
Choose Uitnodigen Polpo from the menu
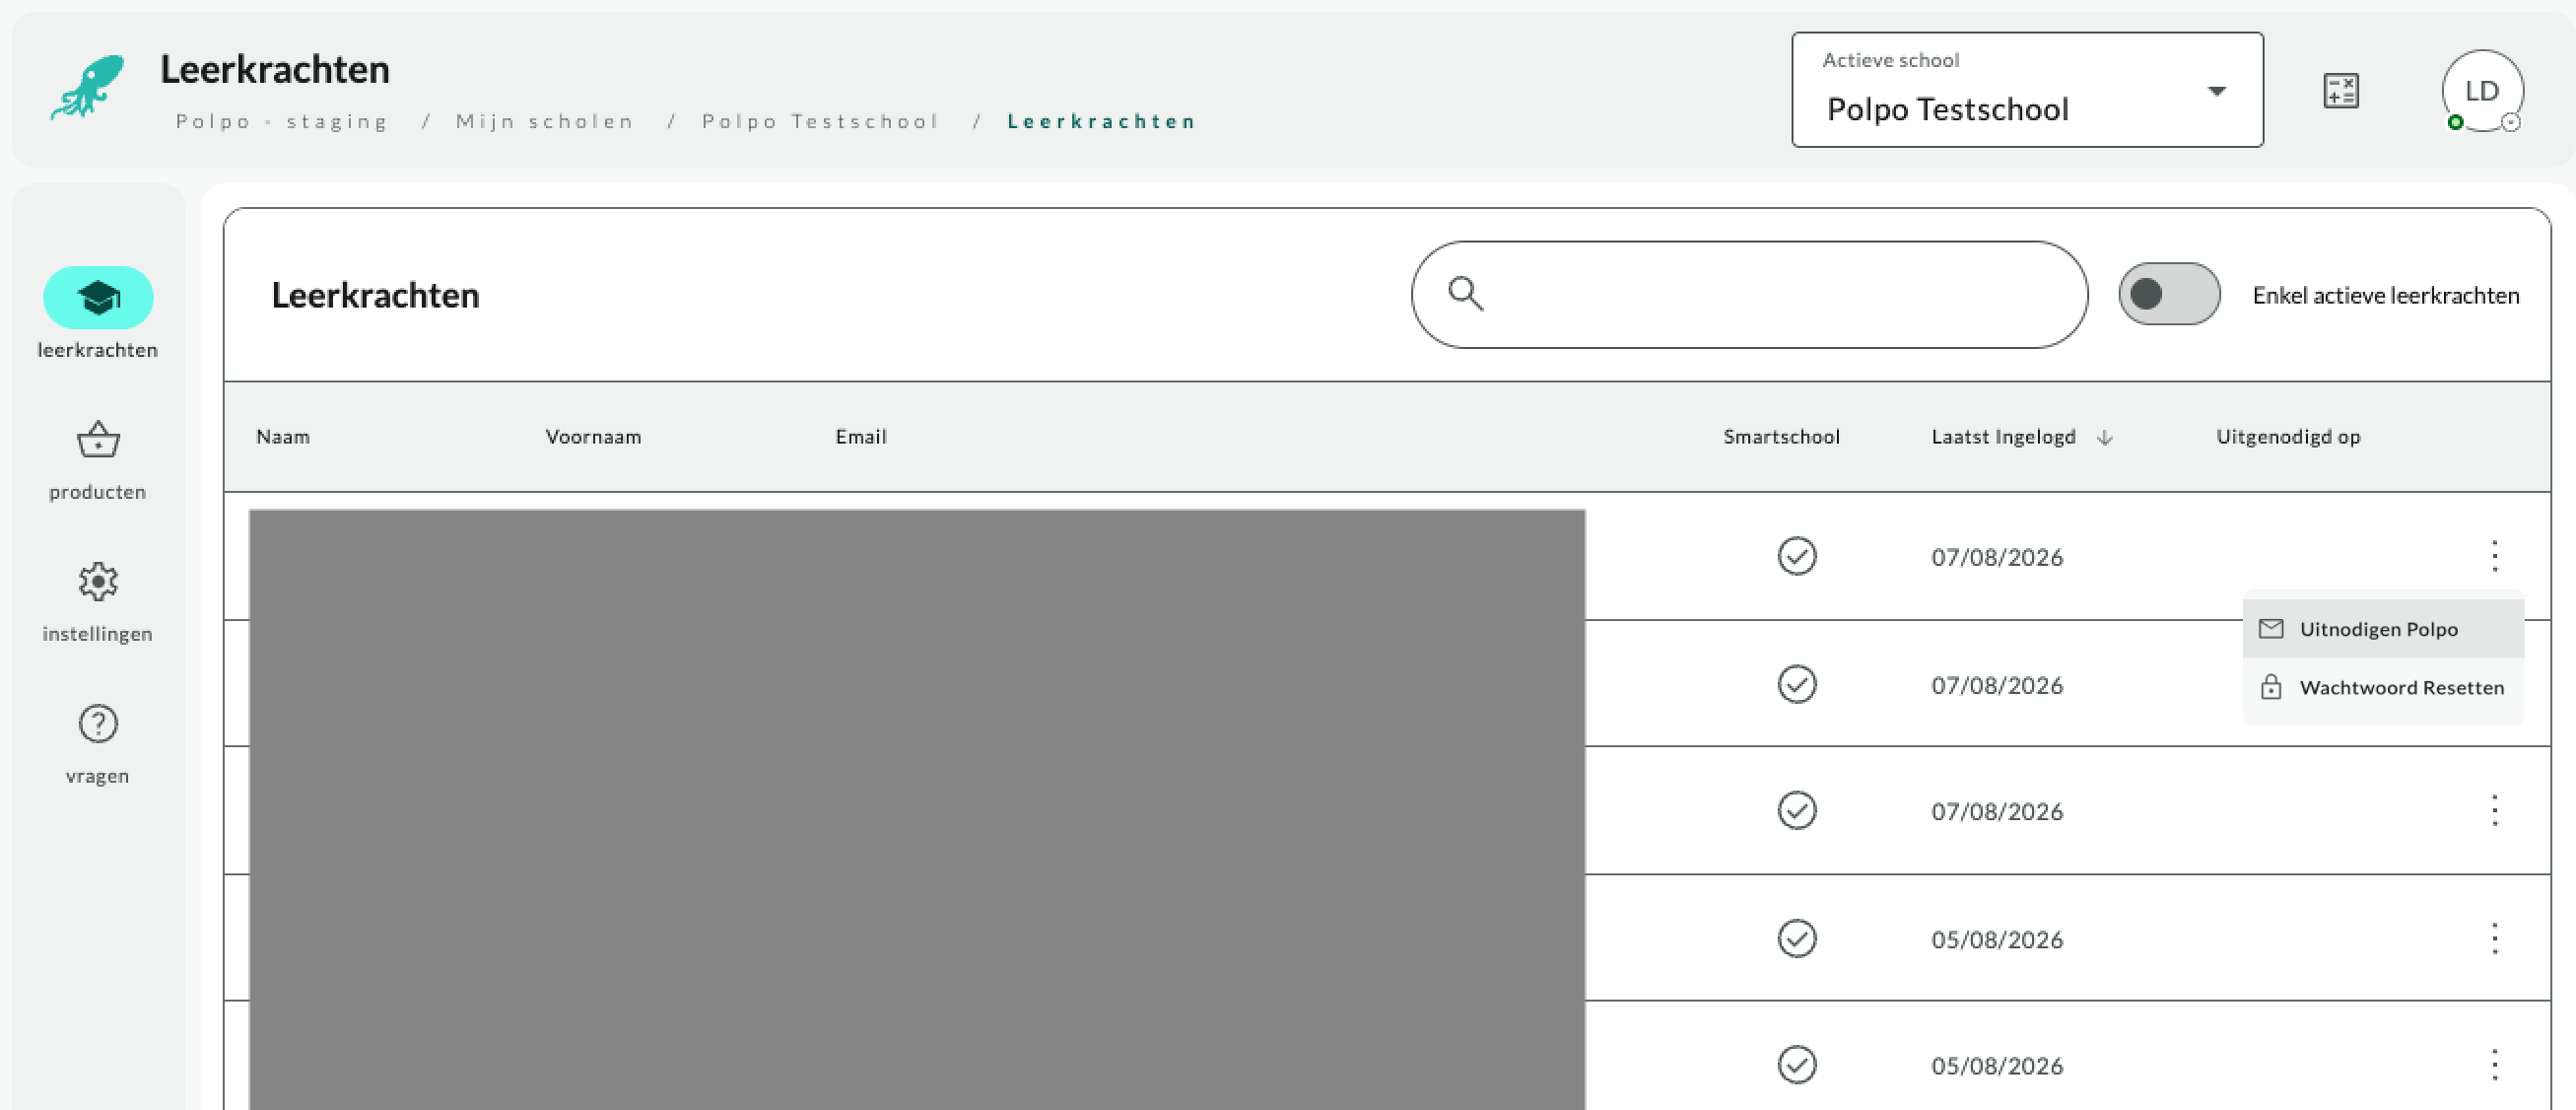2383,629
